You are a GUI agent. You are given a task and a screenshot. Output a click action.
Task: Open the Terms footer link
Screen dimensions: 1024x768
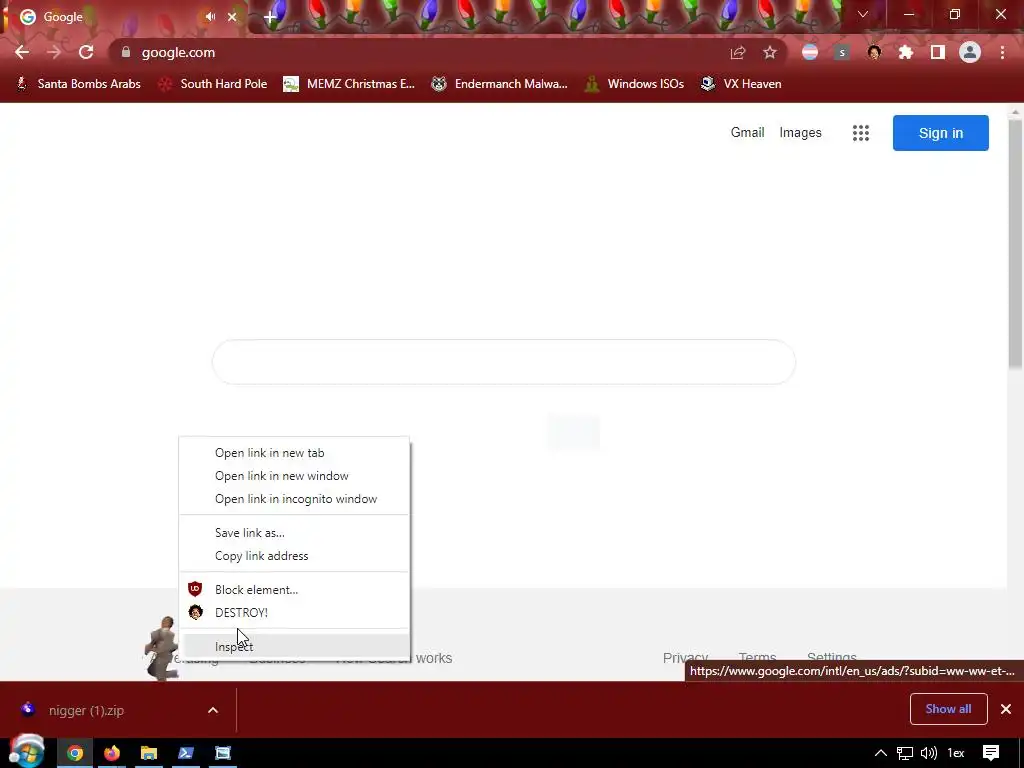pyautogui.click(x=758, y=656)
